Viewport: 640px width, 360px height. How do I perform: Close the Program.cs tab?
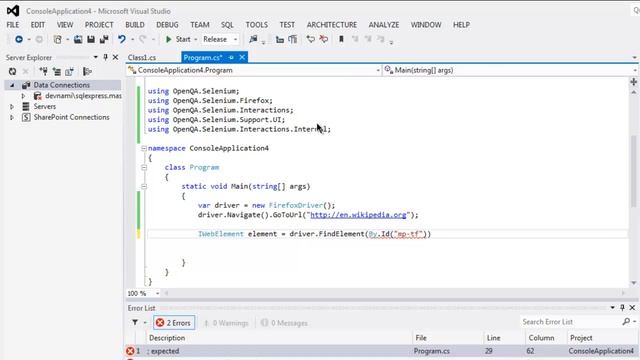tap(242, 57)
